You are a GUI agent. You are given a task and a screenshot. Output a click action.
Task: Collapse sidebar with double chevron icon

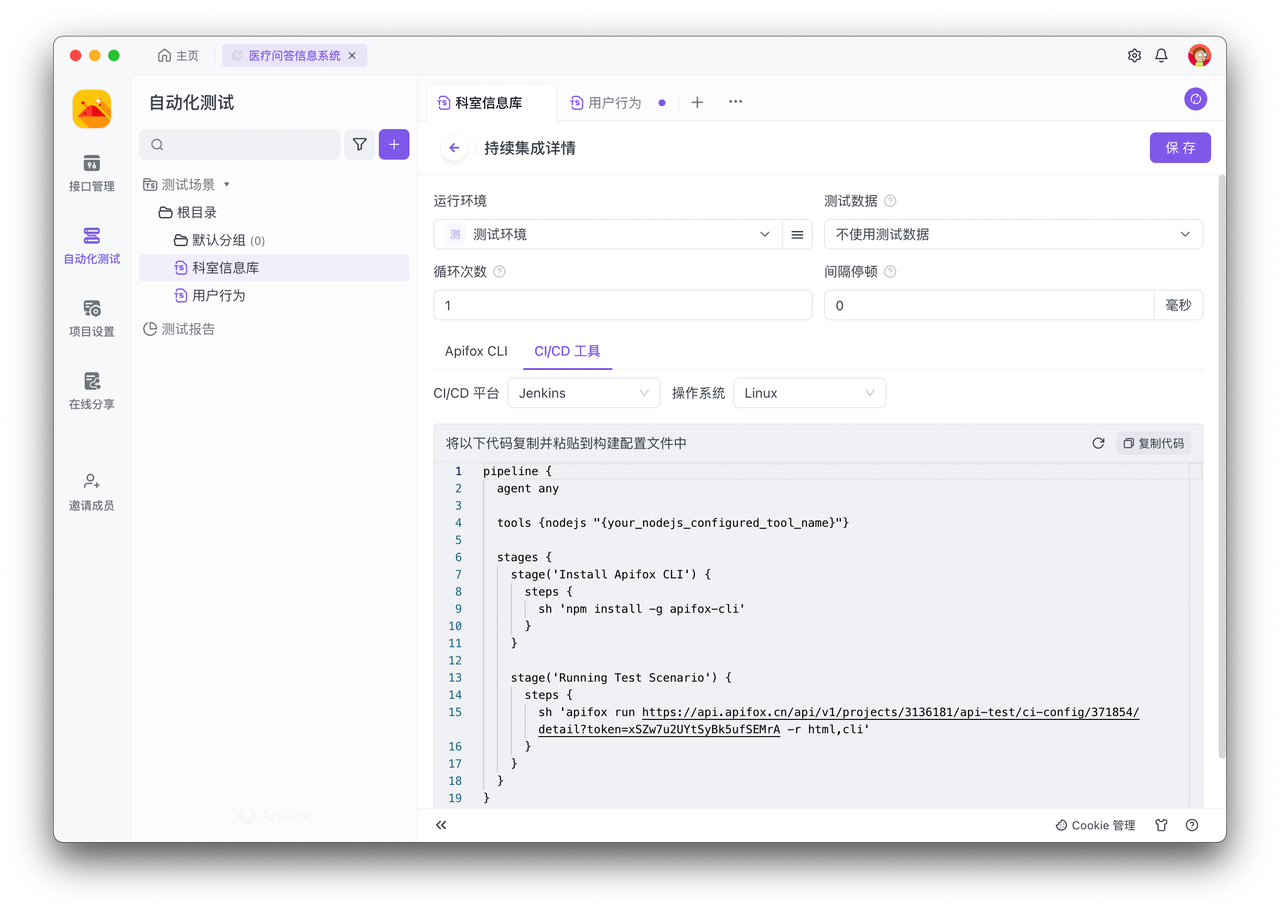(441, 825)
